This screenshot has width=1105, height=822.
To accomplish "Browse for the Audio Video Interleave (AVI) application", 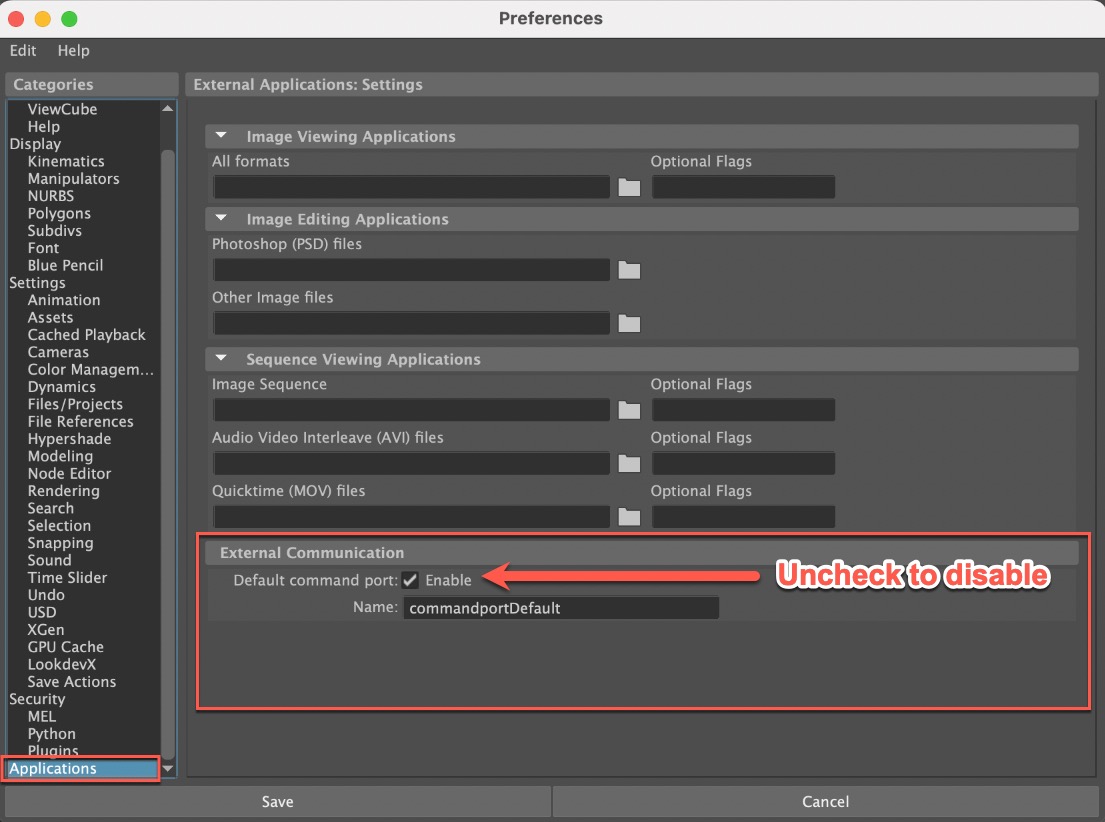I will pyautogui.click(x=629, y=463).
